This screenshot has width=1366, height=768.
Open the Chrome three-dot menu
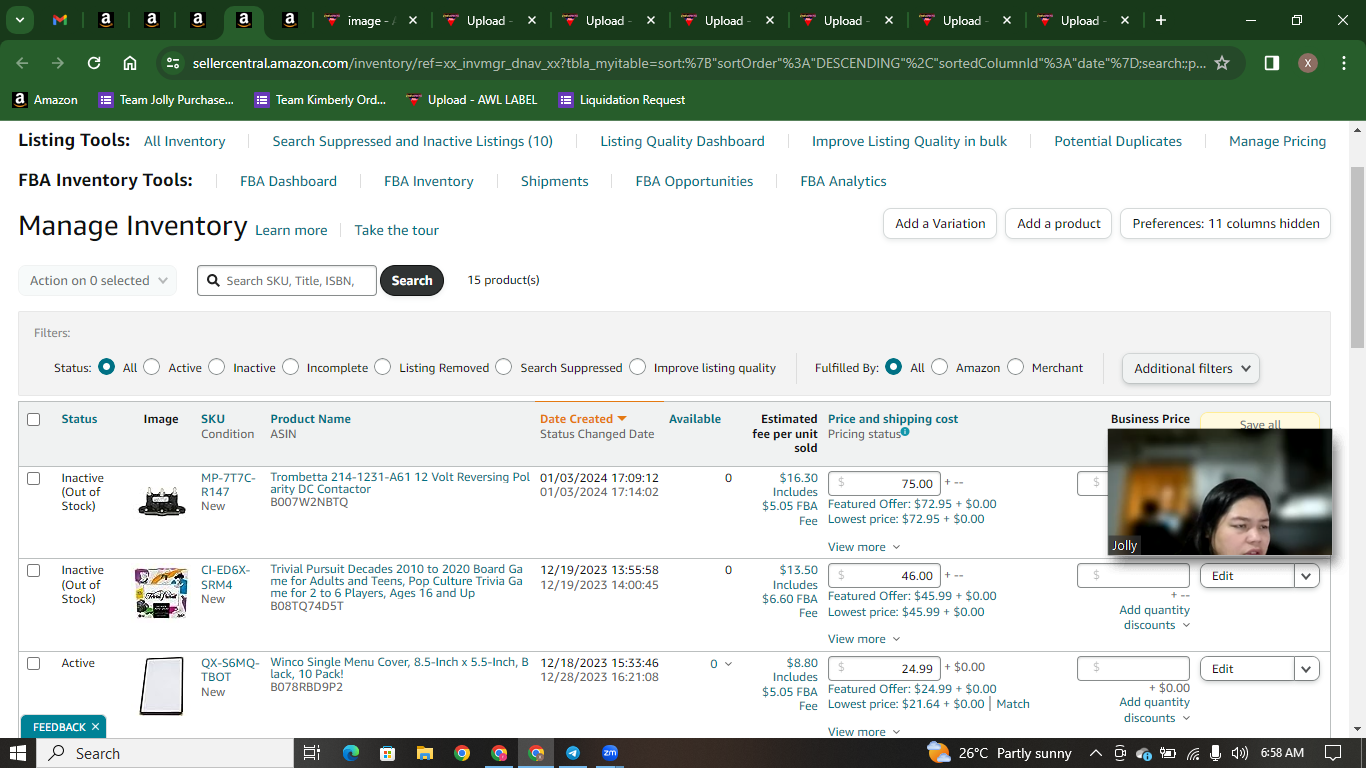[1343, 63]
